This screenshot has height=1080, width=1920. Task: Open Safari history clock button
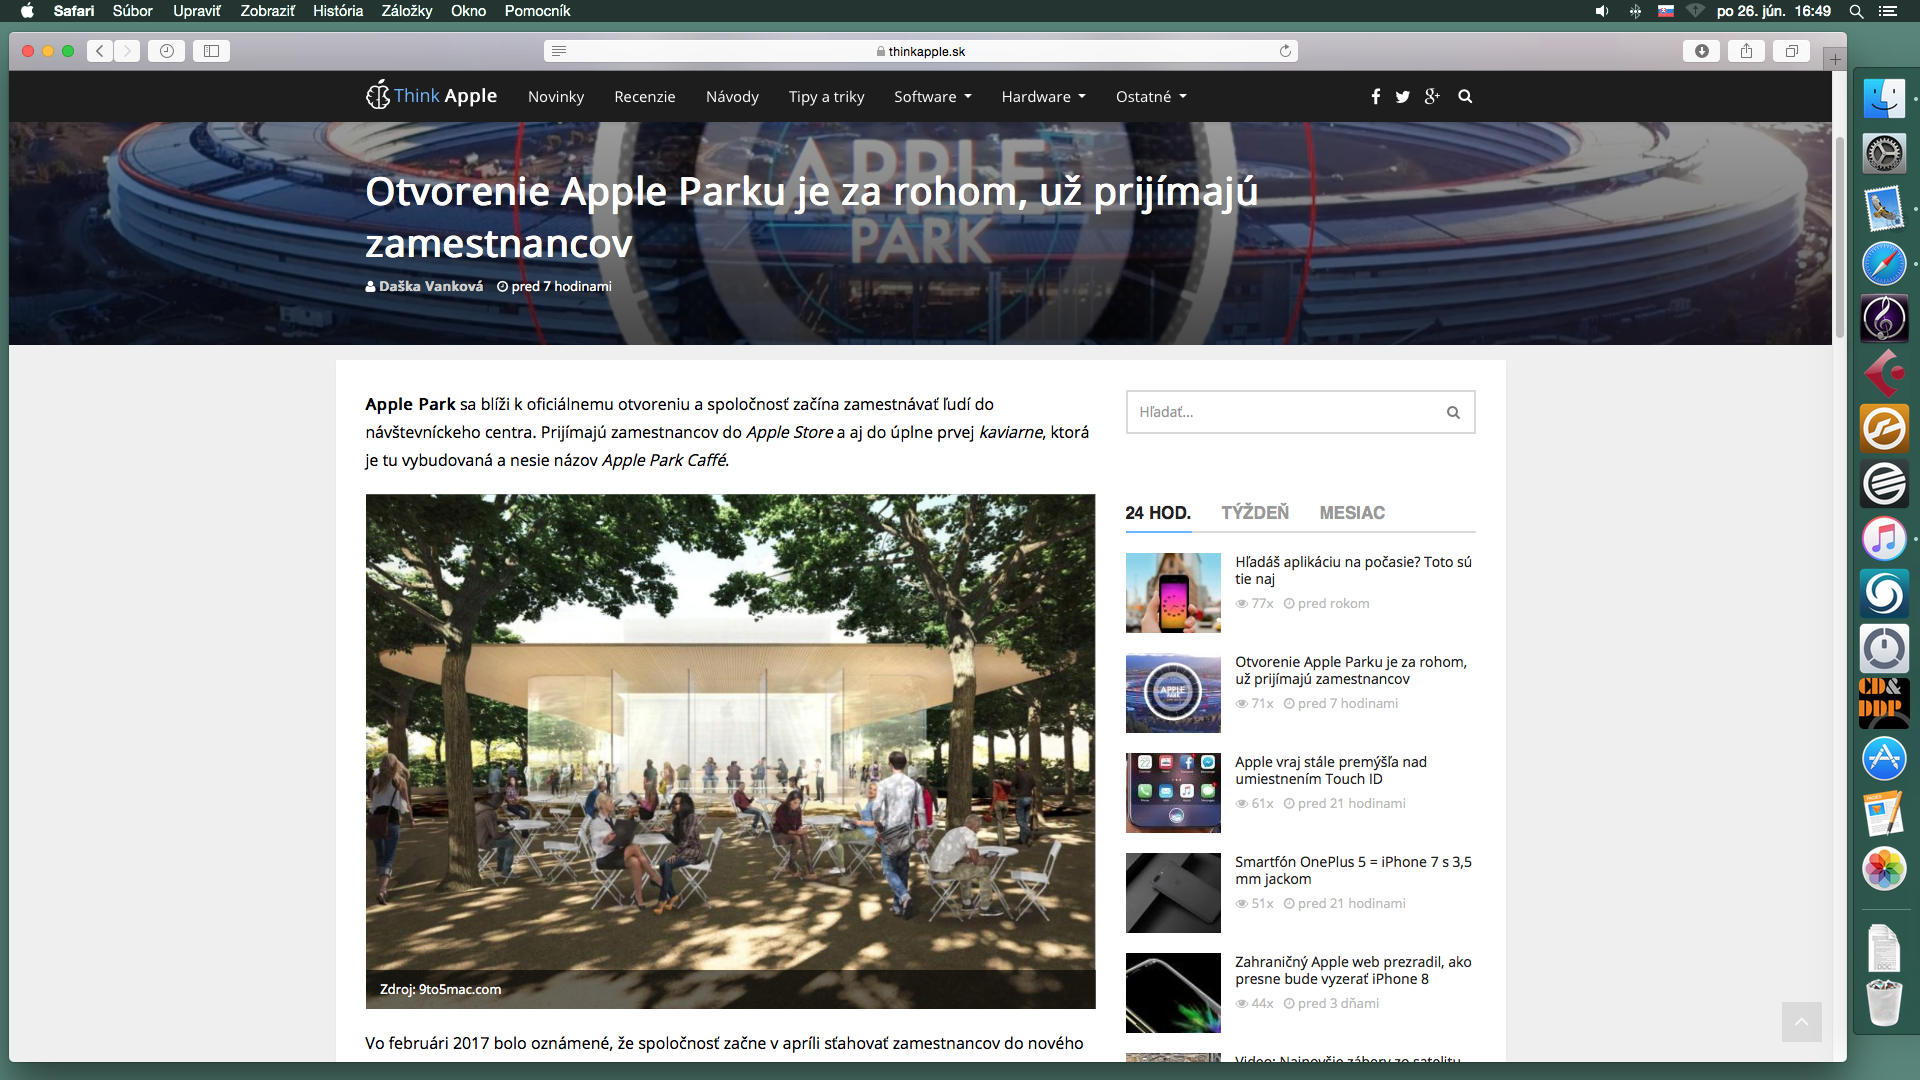tap(166, 51)
